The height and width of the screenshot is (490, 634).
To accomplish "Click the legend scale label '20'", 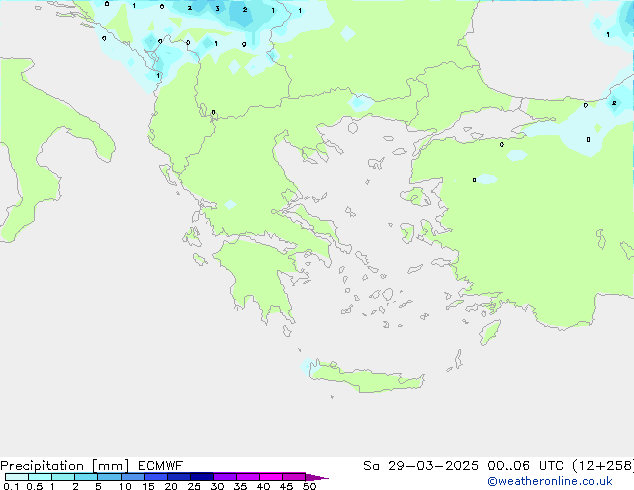I will click(x=171, y=486).
